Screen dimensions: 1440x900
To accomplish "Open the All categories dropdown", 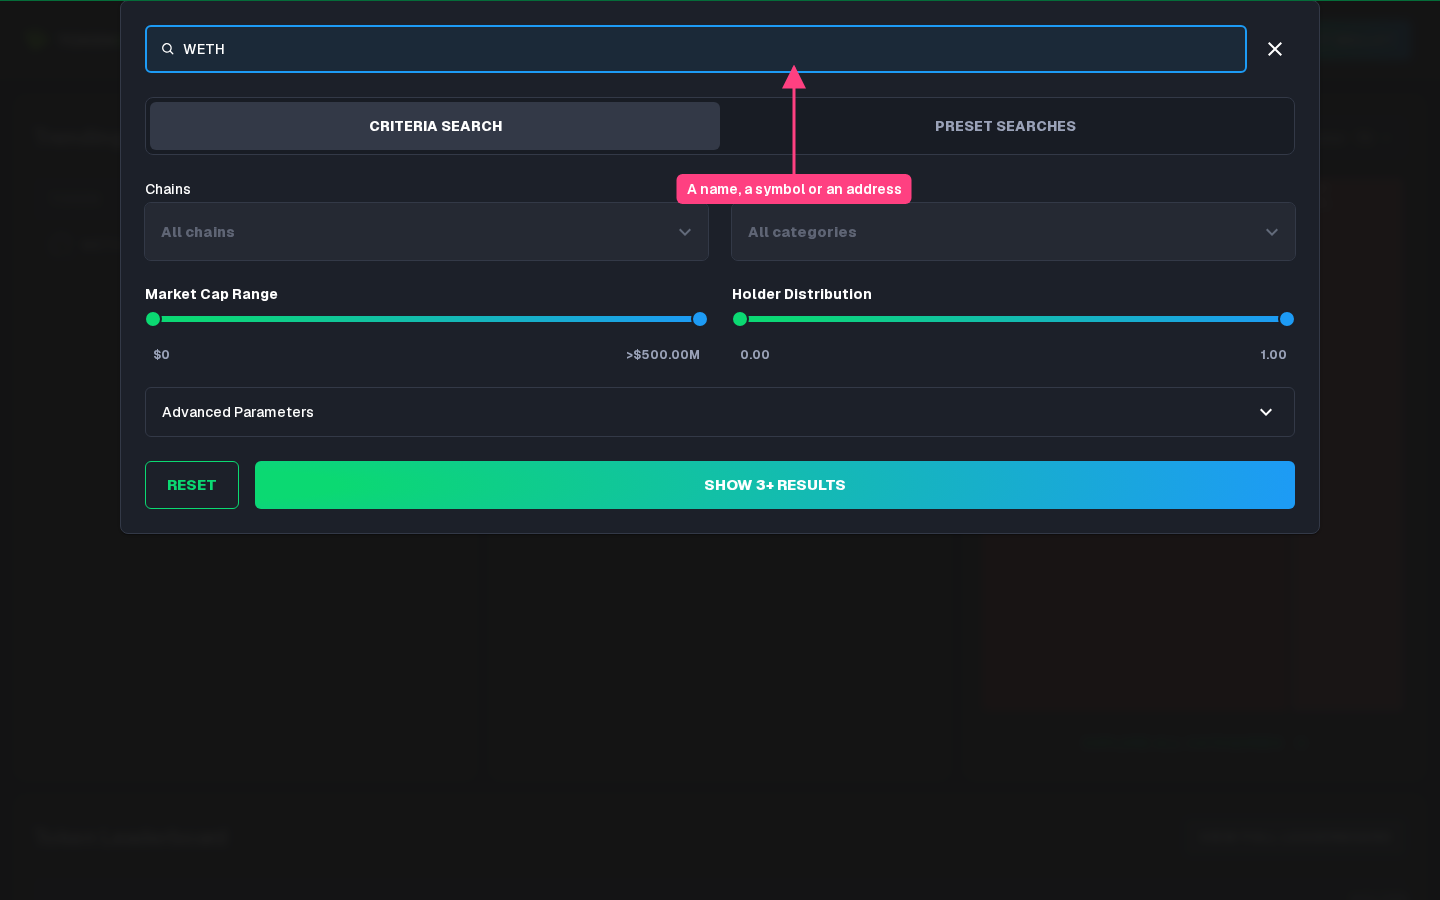I will [x=1013, y=232].
